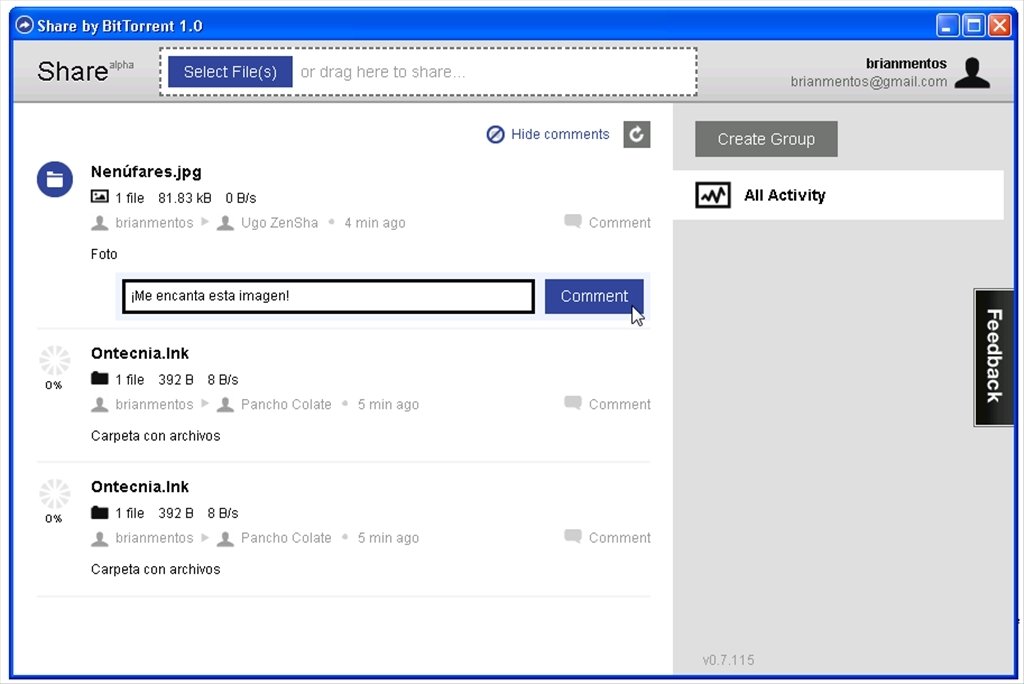Click the brianmentos sender name in the Nenúfares.jpg row
The width and height of the screenshot is (1024, 684).
(154, 223)
